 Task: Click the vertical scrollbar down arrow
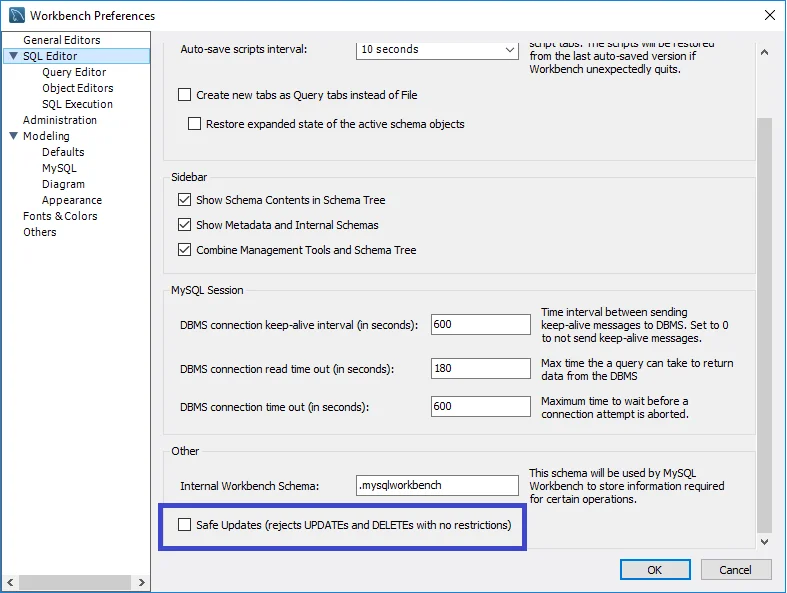click(765, 541)
